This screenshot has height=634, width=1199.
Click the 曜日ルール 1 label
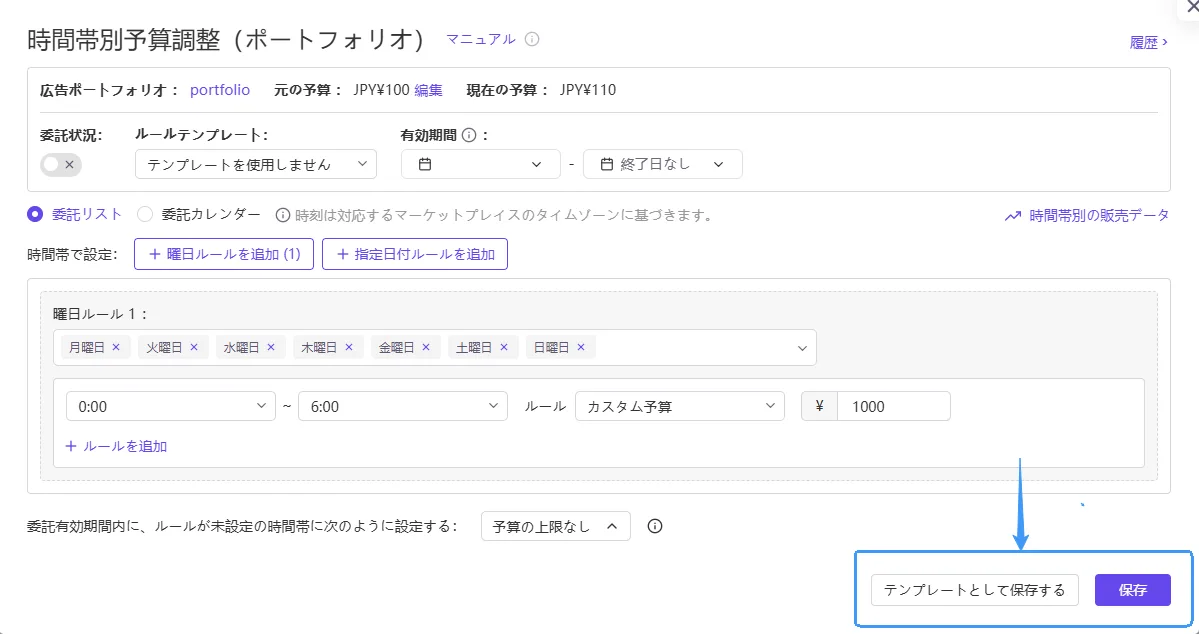click(100, 314)
